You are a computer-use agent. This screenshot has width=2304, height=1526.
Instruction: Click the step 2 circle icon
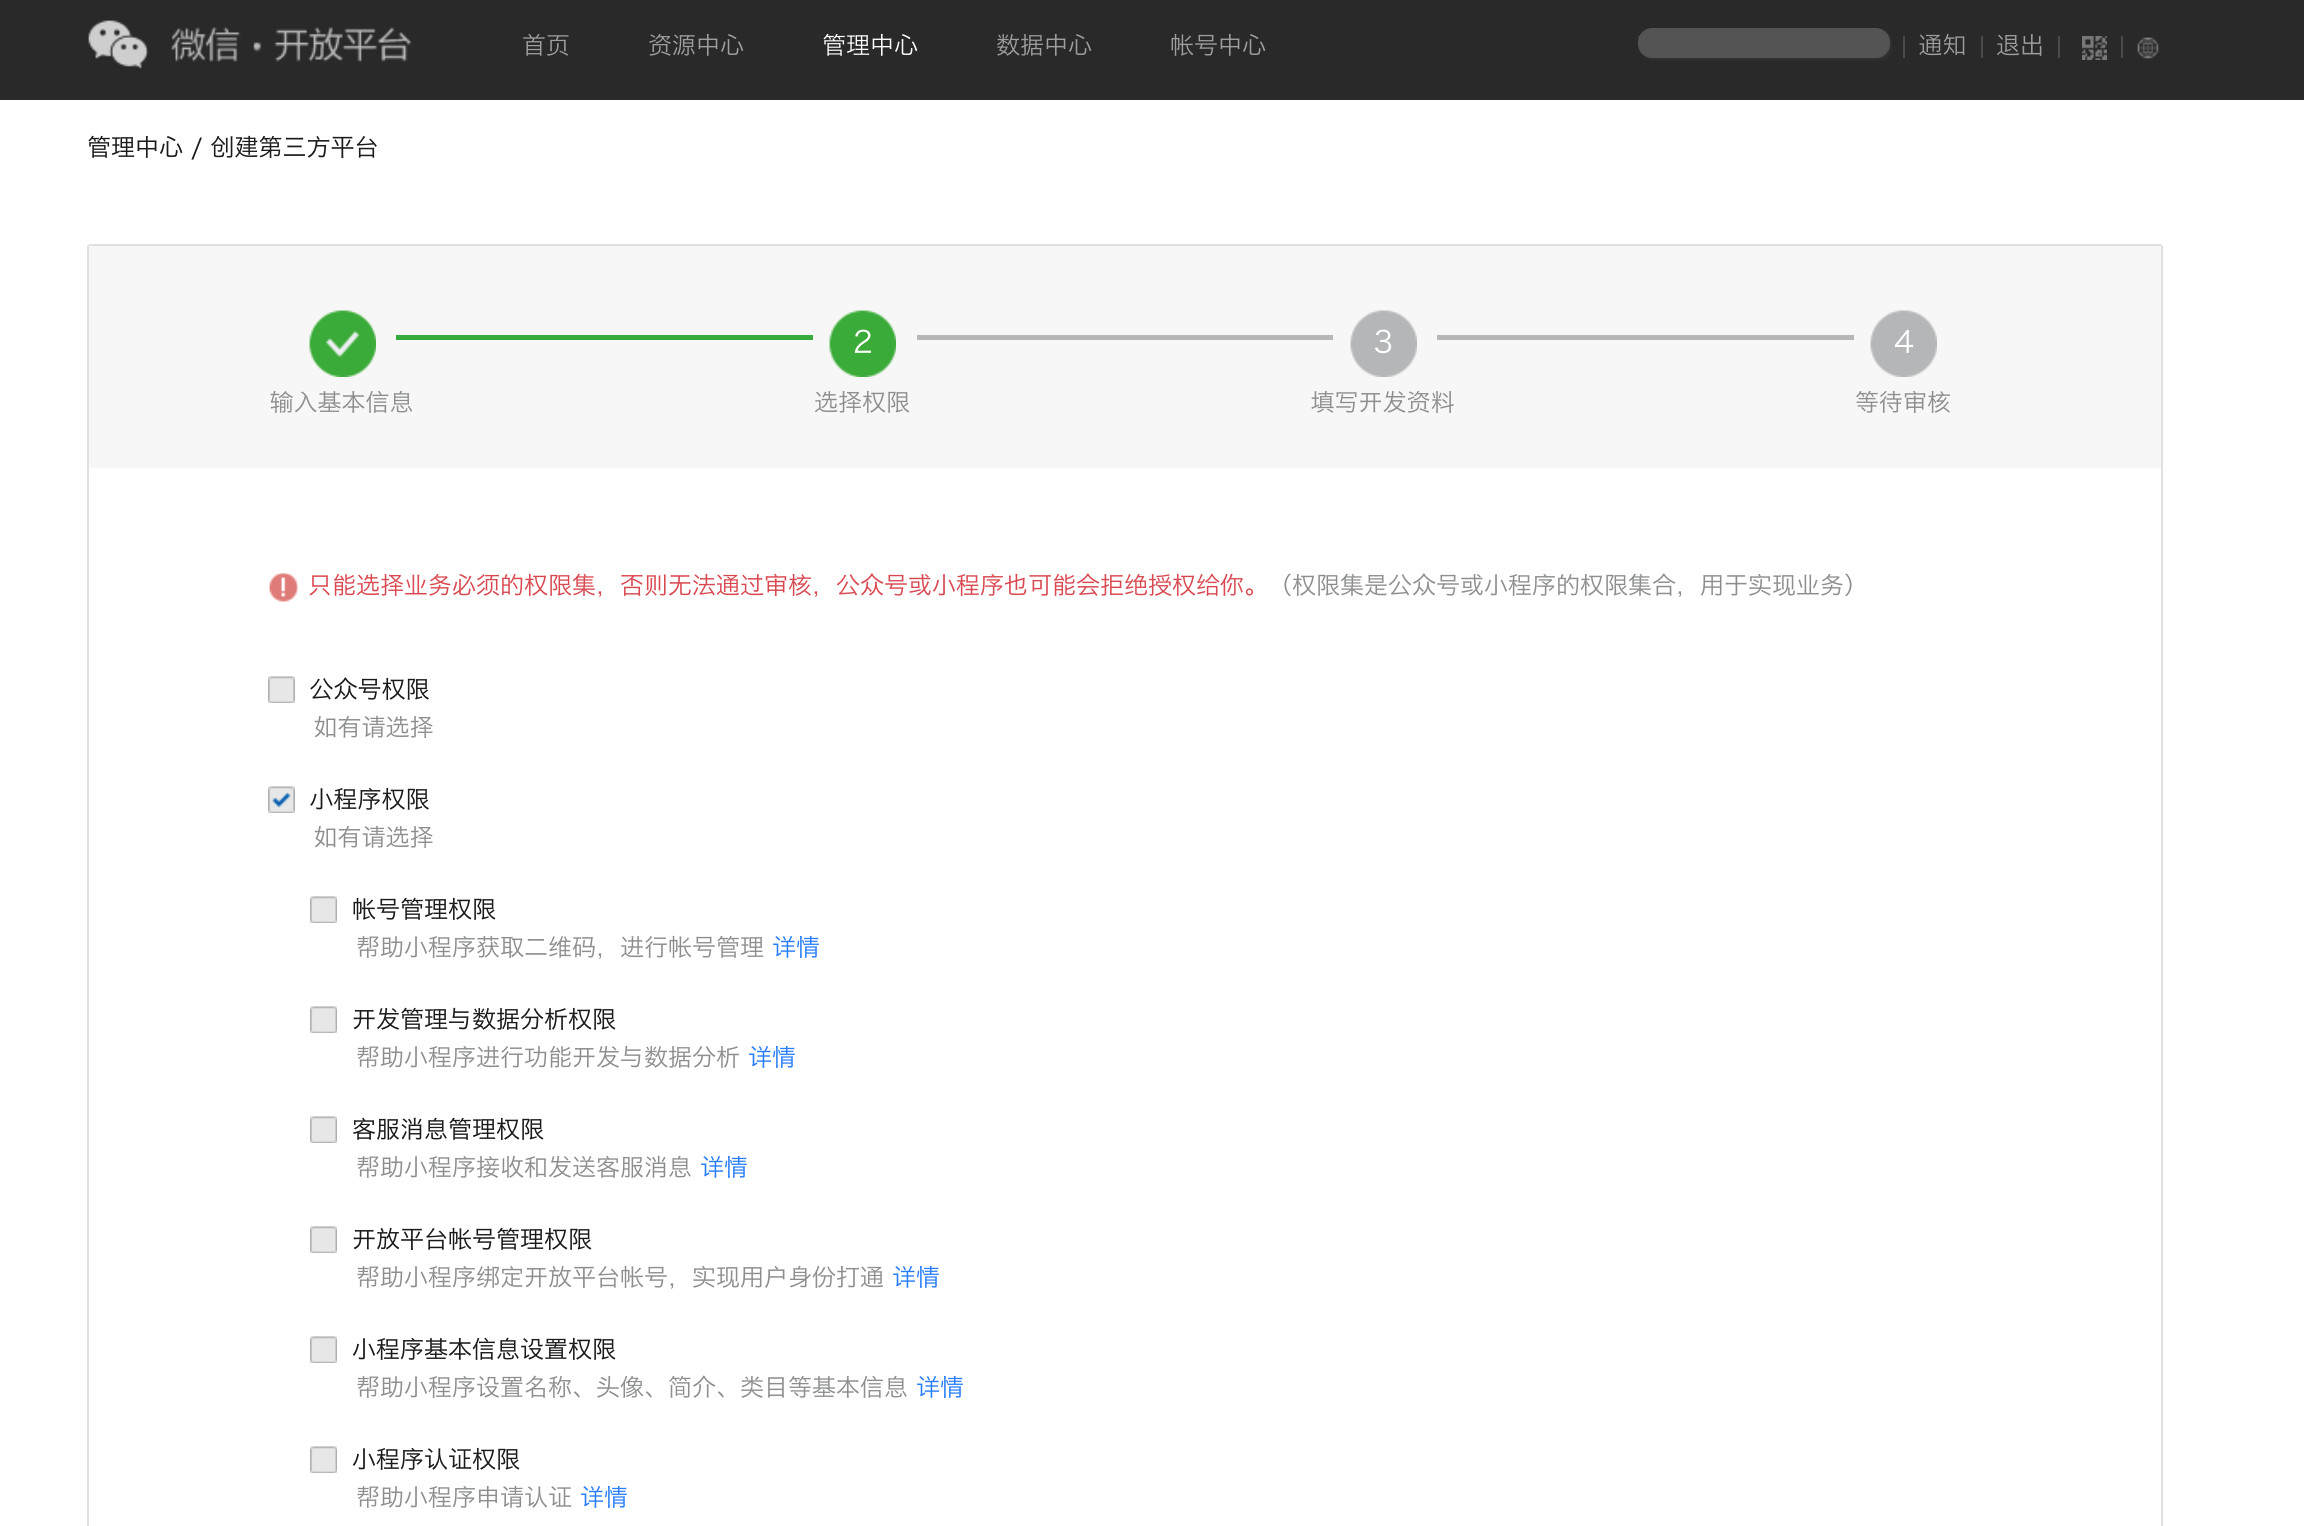tap(862, 343)
